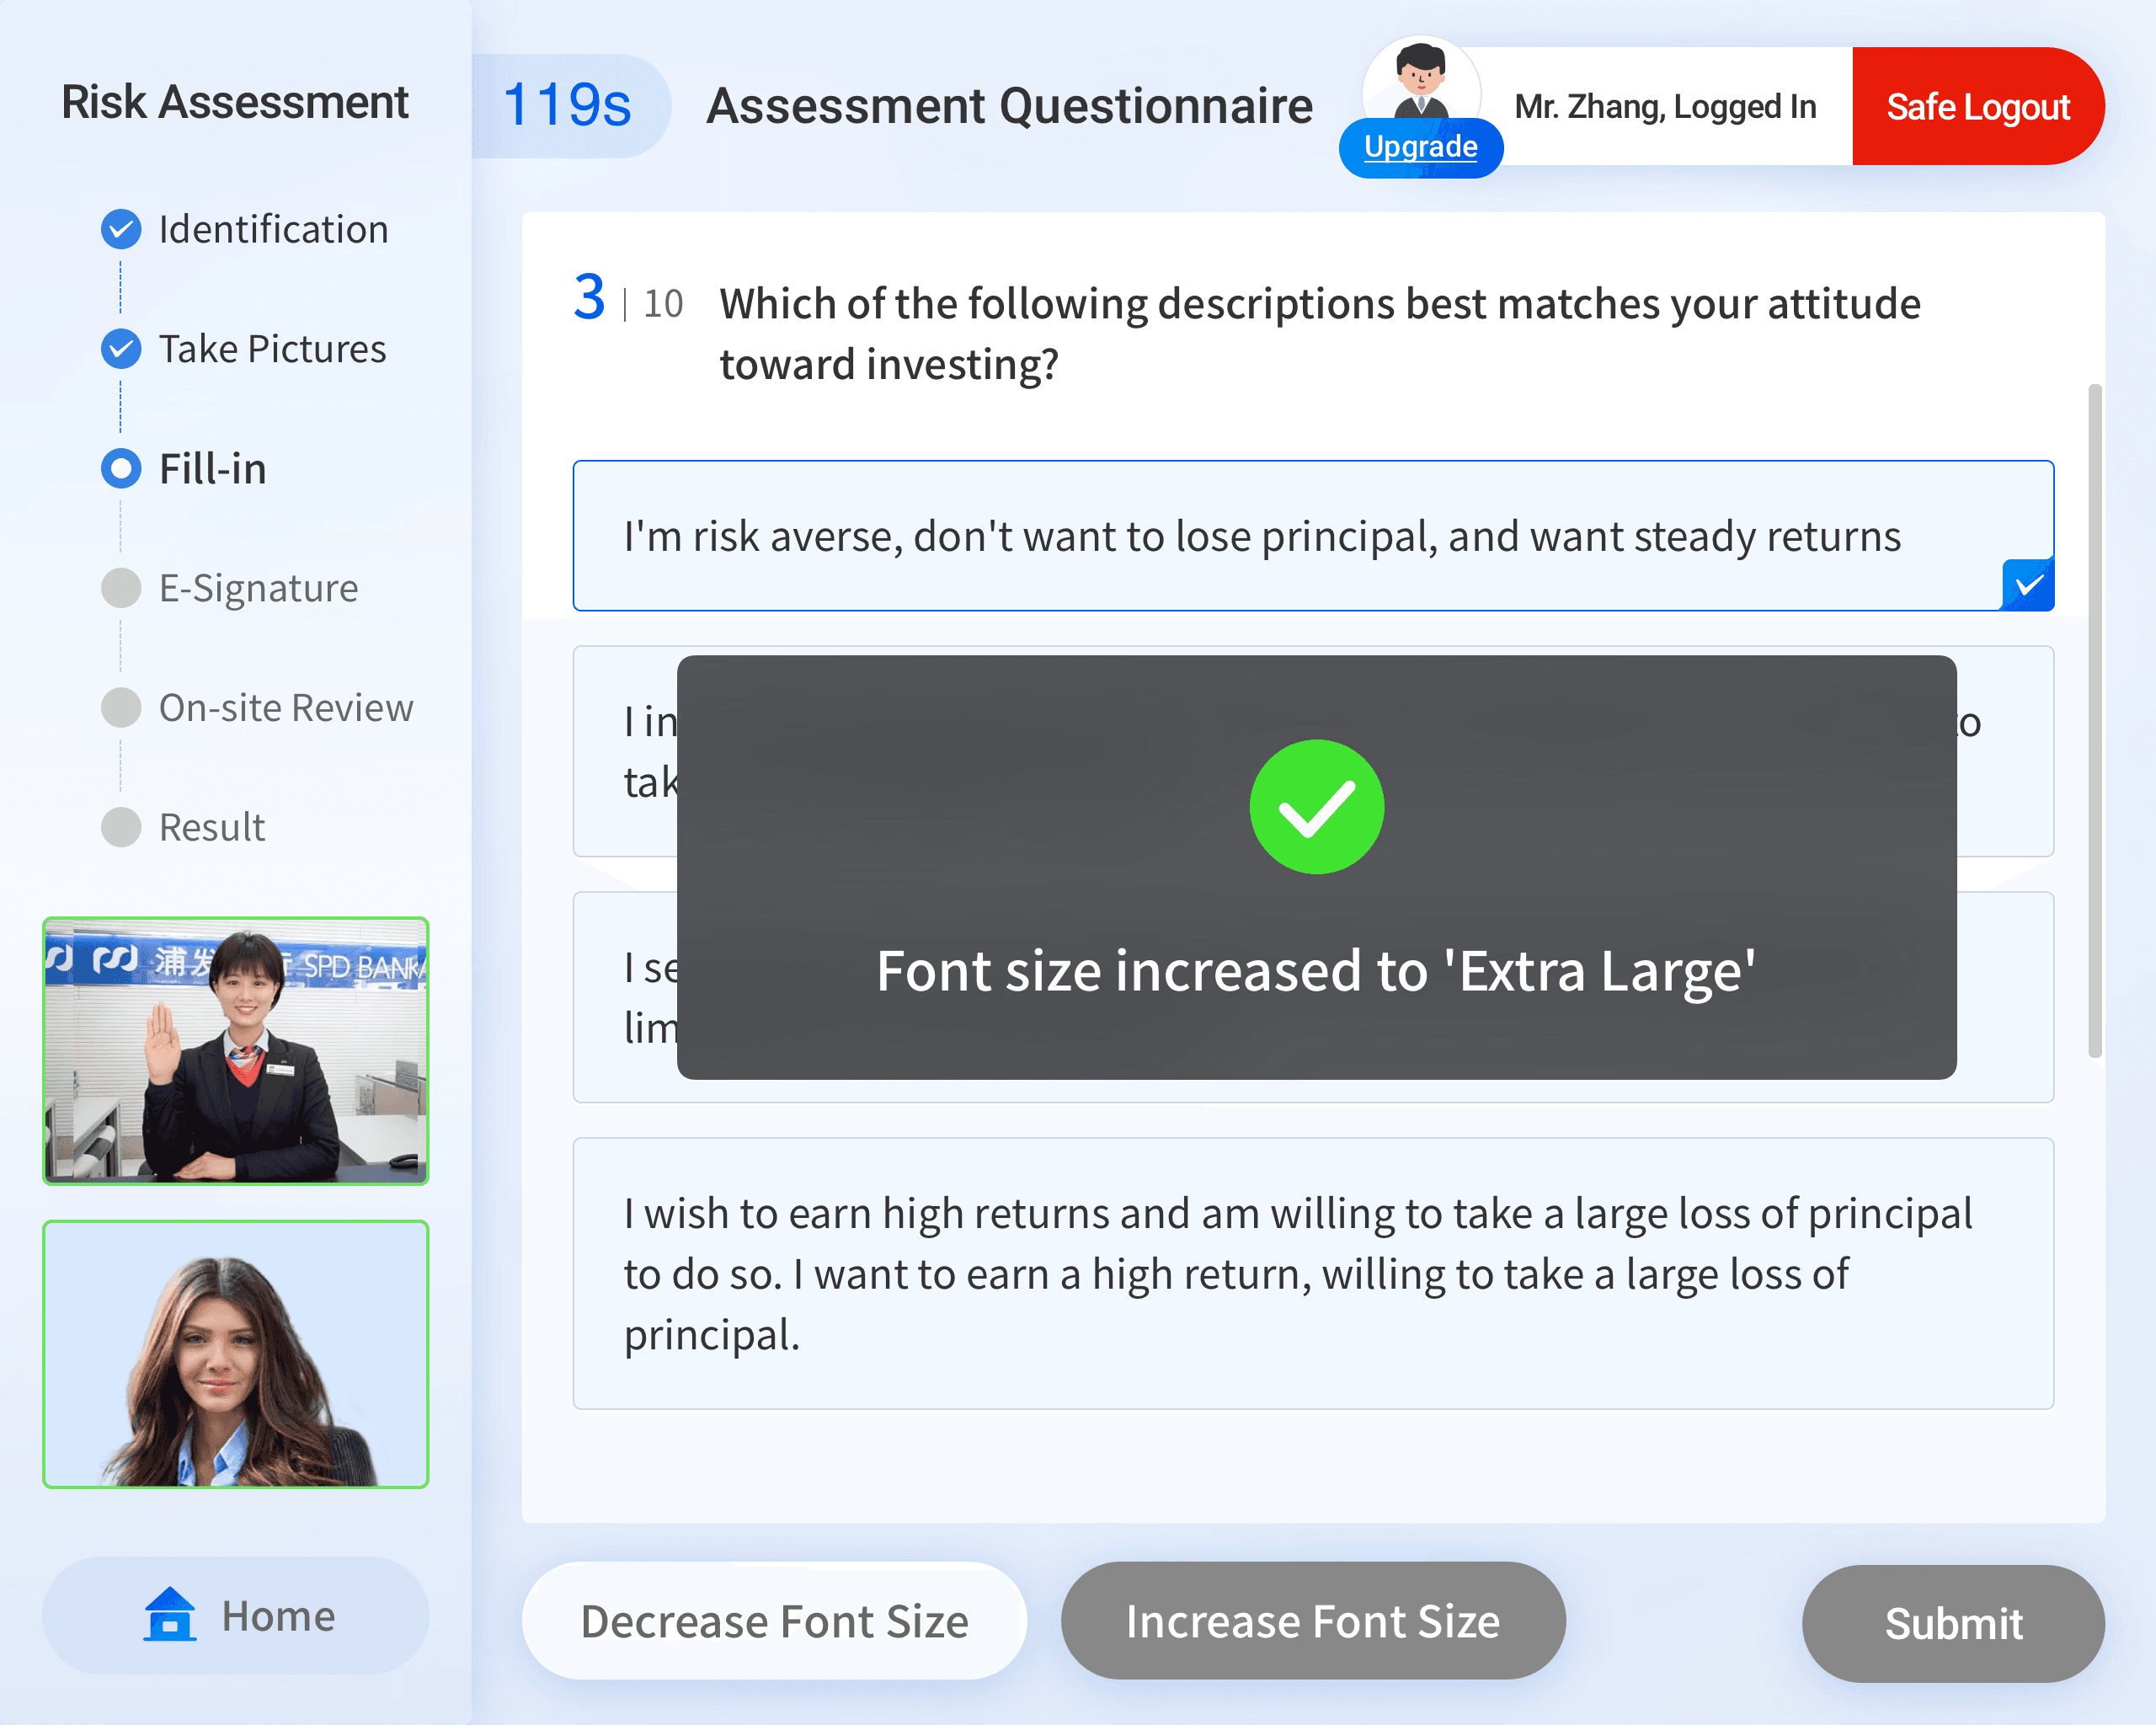
Task: Click the question list vertical scrollbar
Action: pos(2094,720)
